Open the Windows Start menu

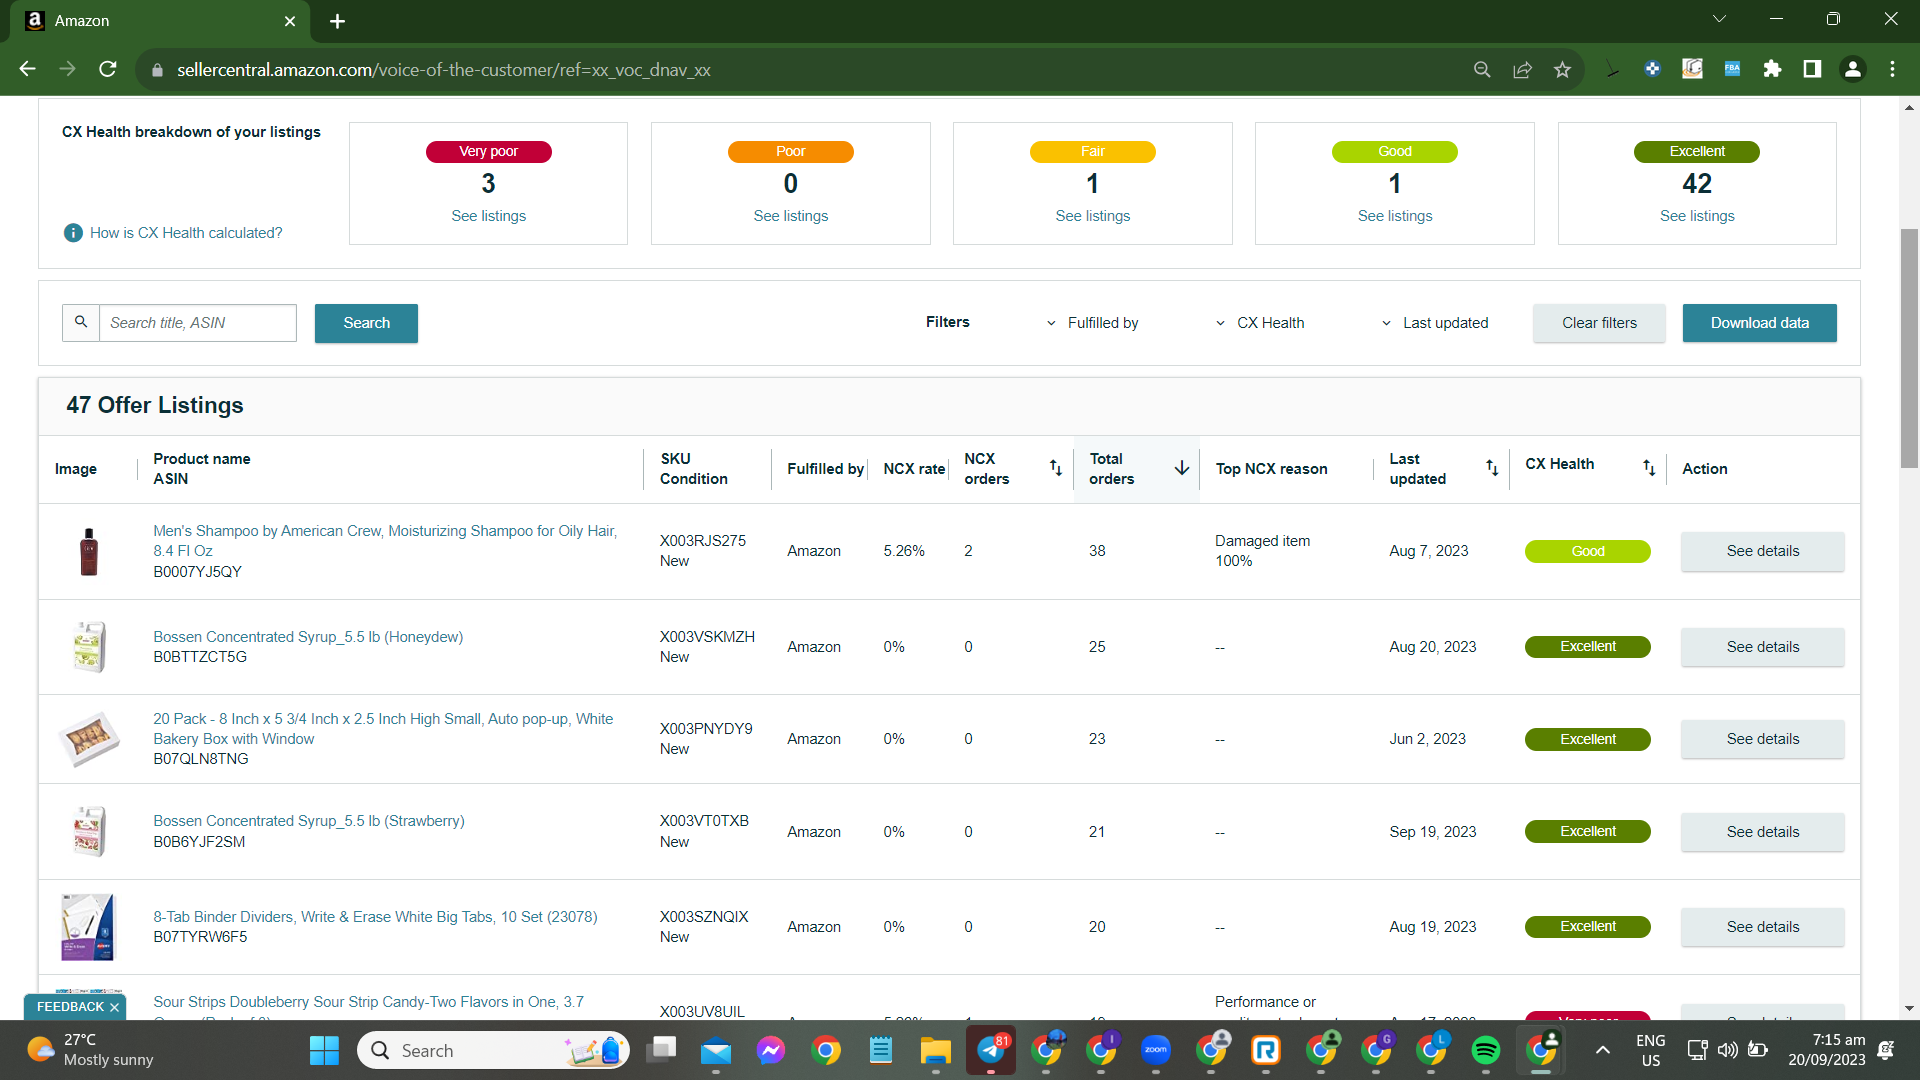click(324, 1050)
